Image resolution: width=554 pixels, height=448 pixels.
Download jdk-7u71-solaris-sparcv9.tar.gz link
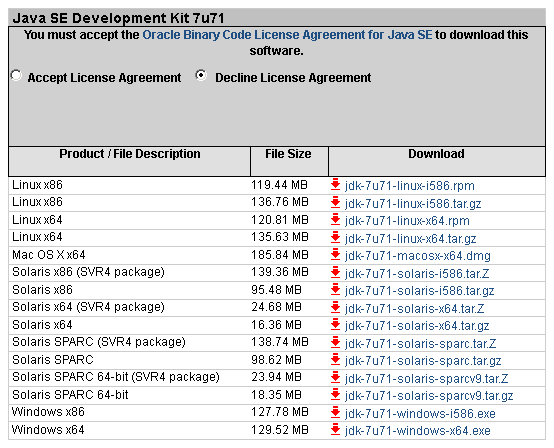429,396
